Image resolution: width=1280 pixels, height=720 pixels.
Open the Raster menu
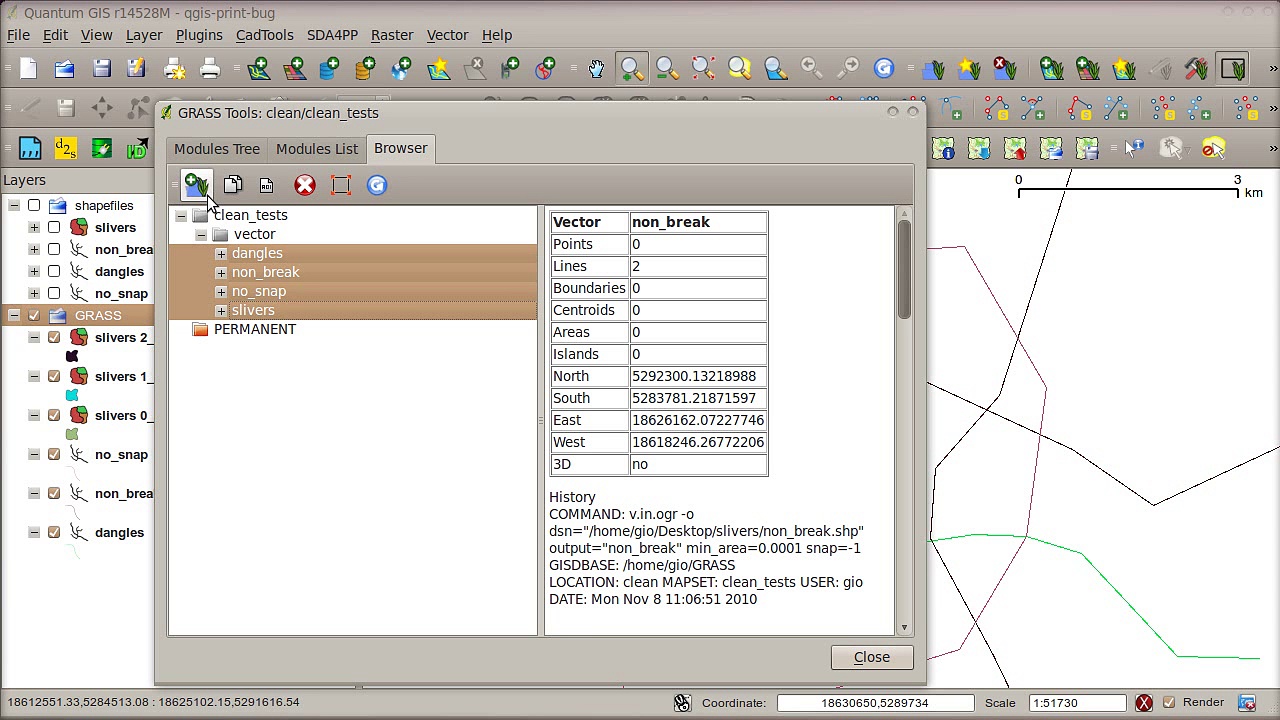pyautogui.click(x=392, y=35)
